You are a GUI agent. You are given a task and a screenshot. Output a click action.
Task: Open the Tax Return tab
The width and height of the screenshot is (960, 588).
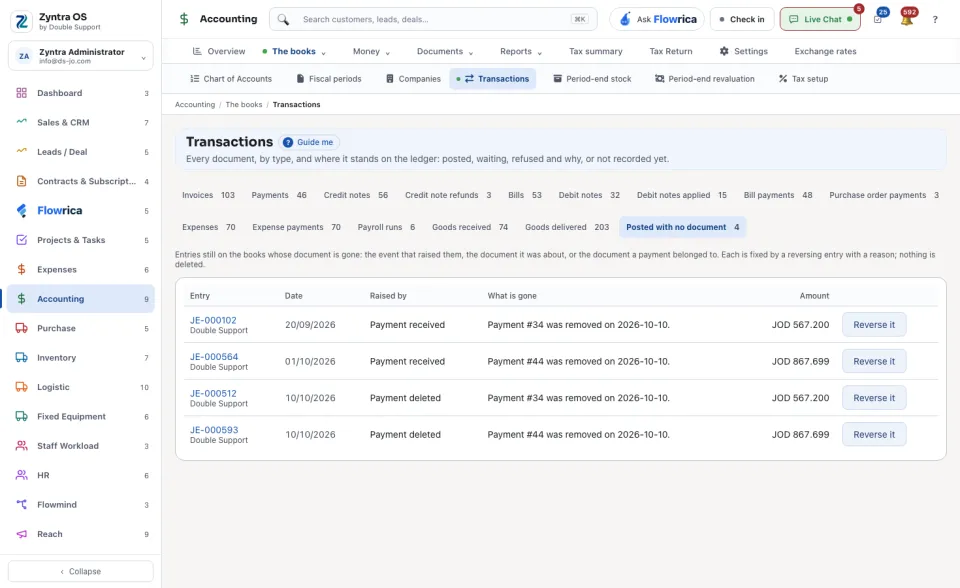(x=671, y=51)
